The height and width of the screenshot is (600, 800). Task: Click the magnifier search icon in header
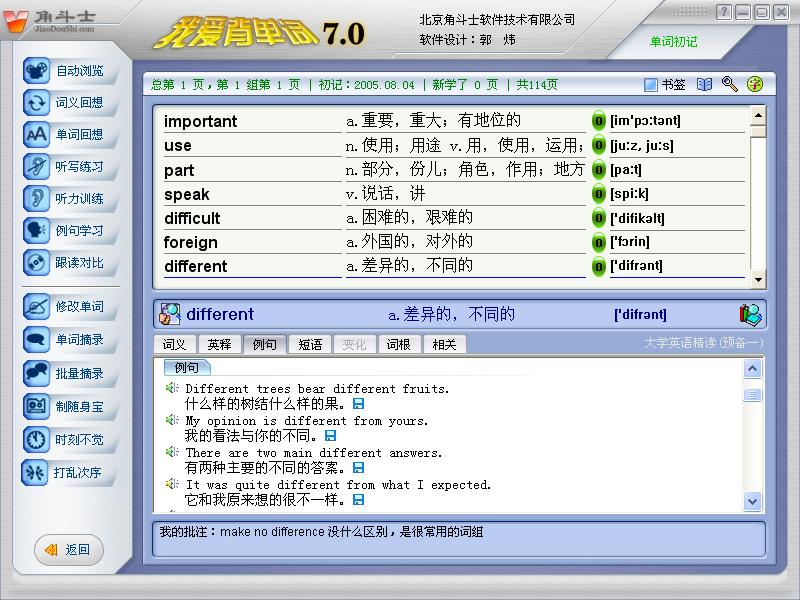(730, 84)
